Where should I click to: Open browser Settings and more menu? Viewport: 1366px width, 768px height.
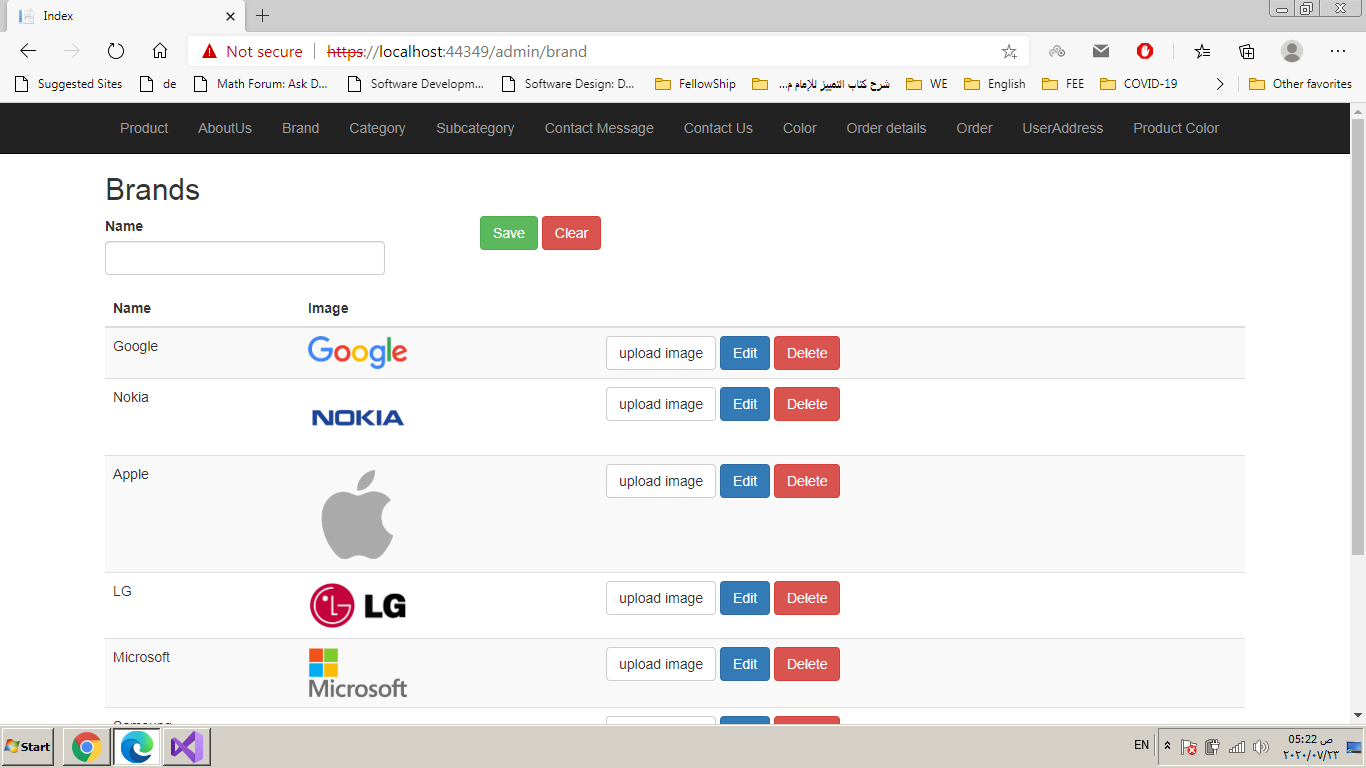pyautogui.click(x=1338, y=51)
